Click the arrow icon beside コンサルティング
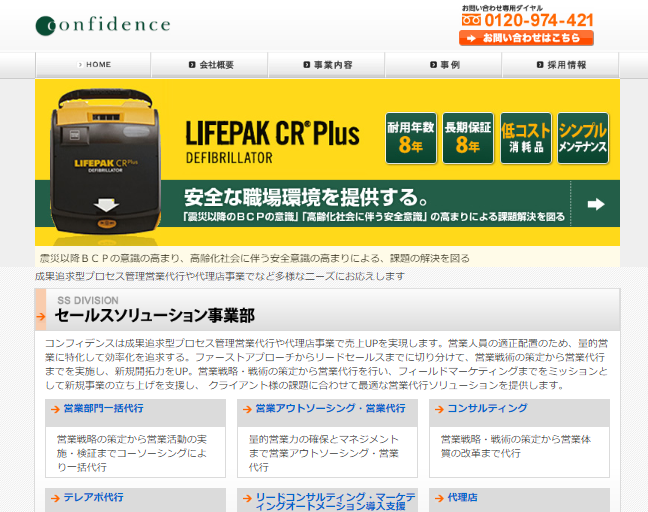This screenshot has height=512, width=648. (x=439, y=409)
